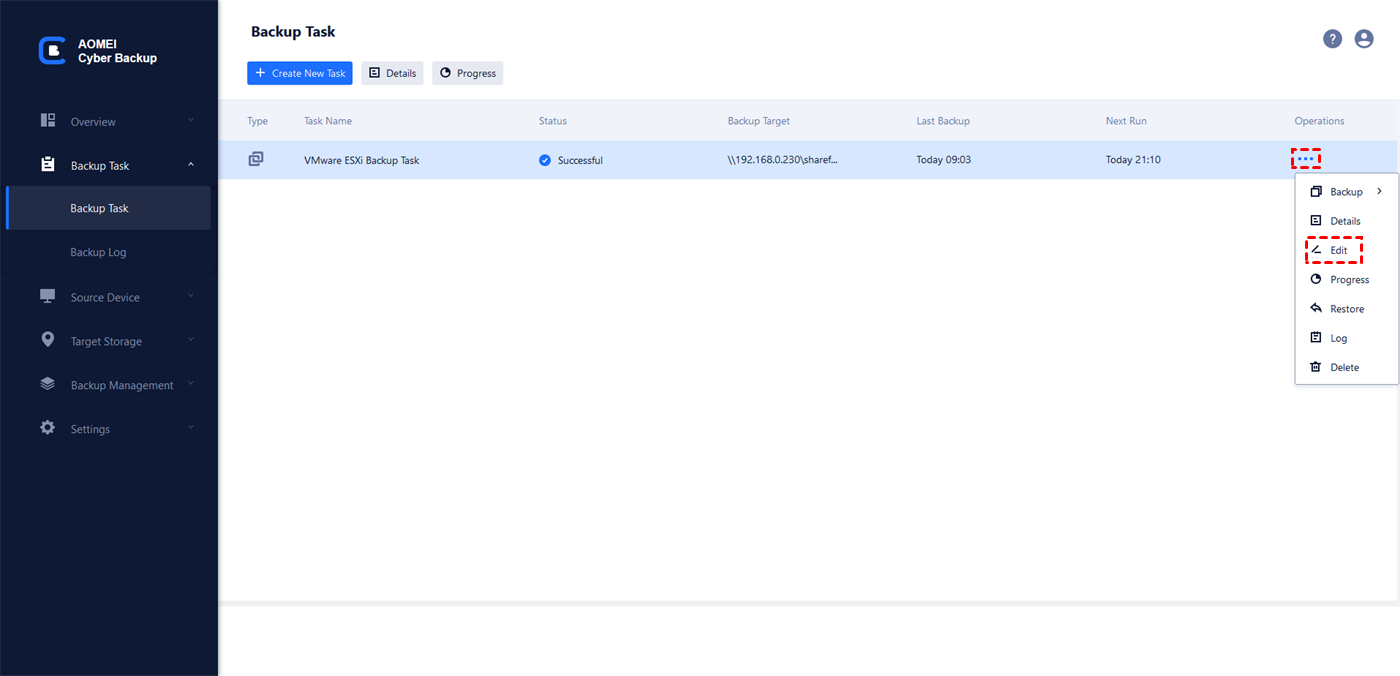1400x676 pixels.
Task: Open the Backup submenu arrow in context menu
Action: coord(1380,191)
